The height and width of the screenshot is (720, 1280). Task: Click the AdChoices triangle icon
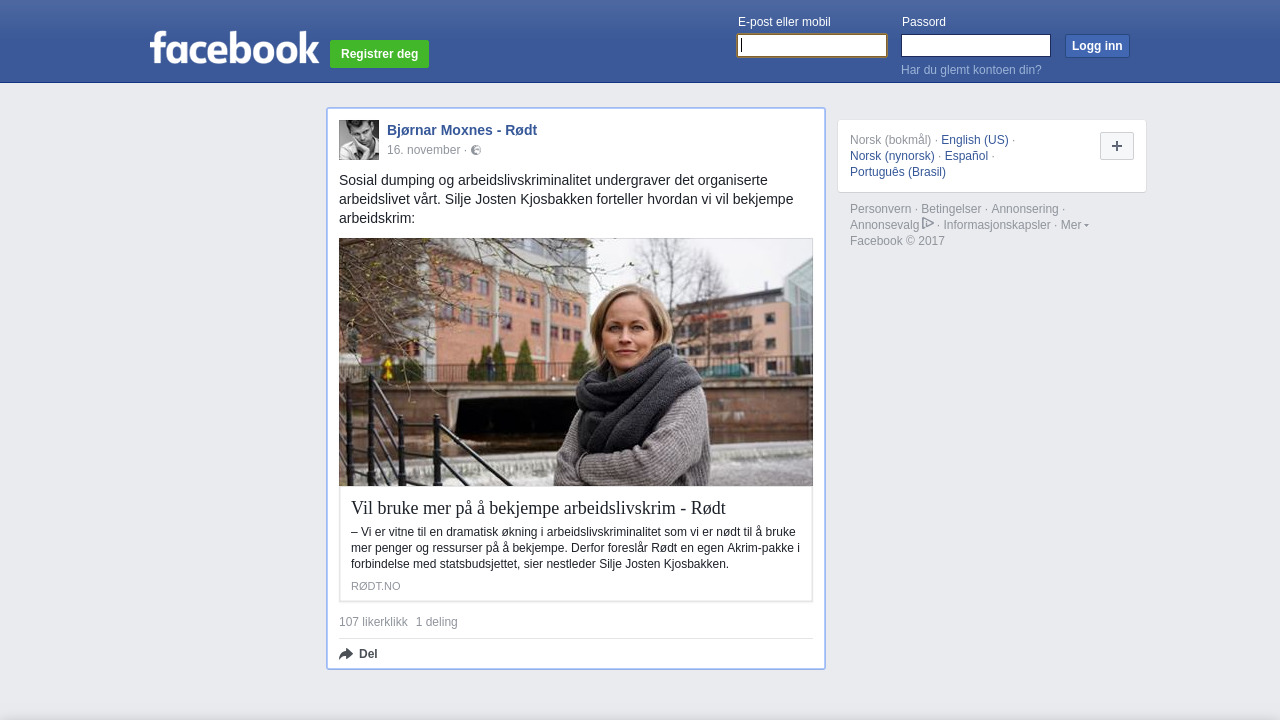point(928,223)
